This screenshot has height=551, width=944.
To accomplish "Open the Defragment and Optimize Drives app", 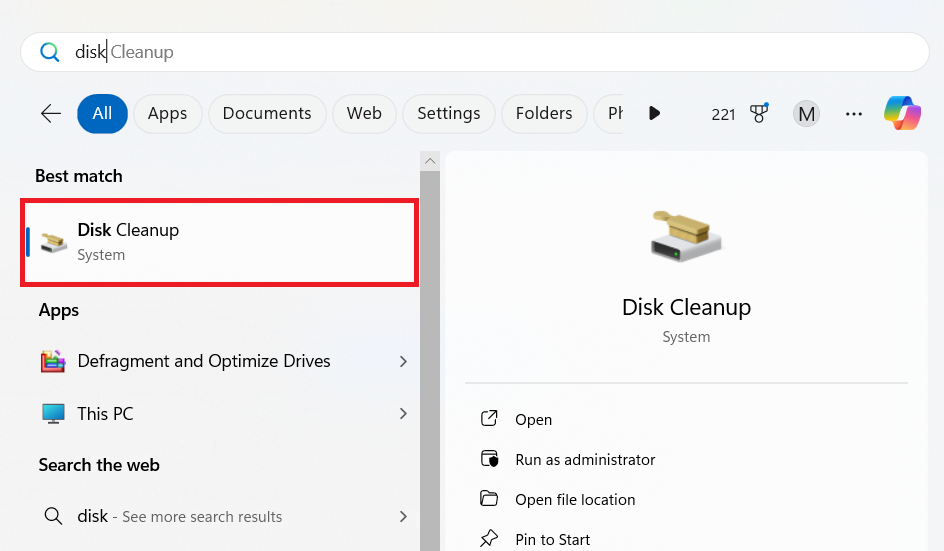I will coord(204,361).
